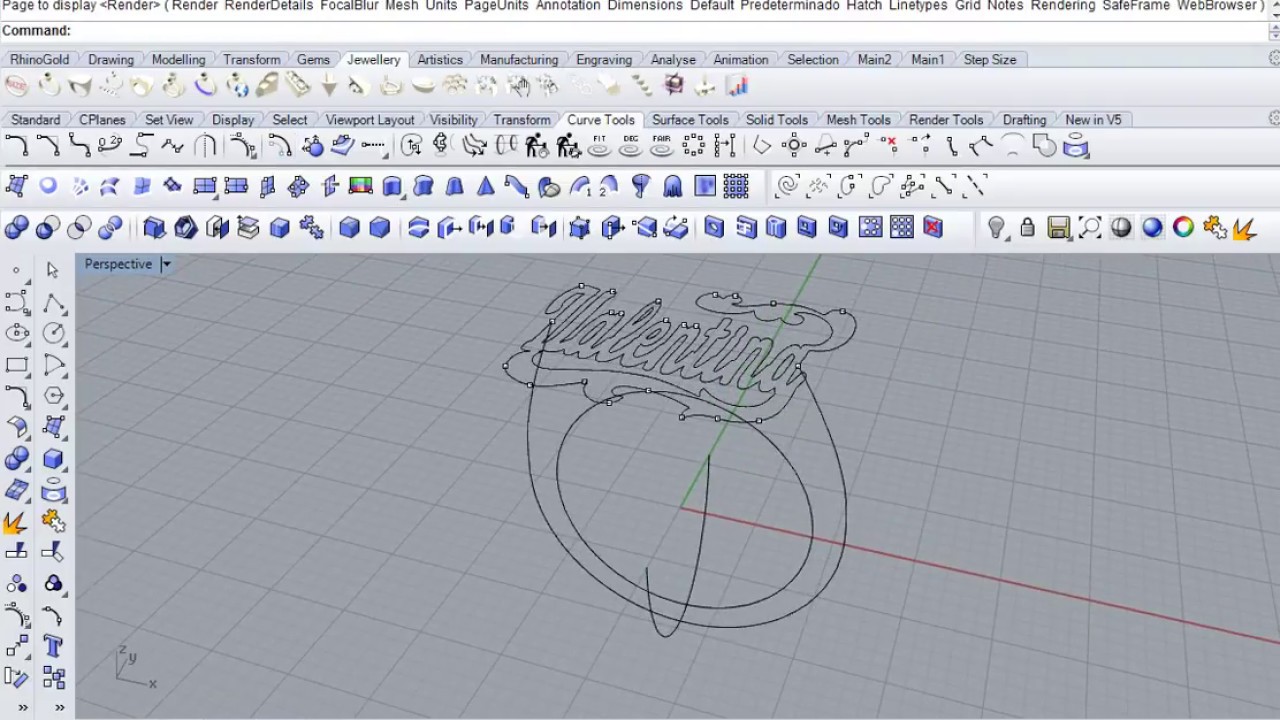1280x720 pixels.
Task: Switch to the Drafting tab
Action: pos(1024,119)
